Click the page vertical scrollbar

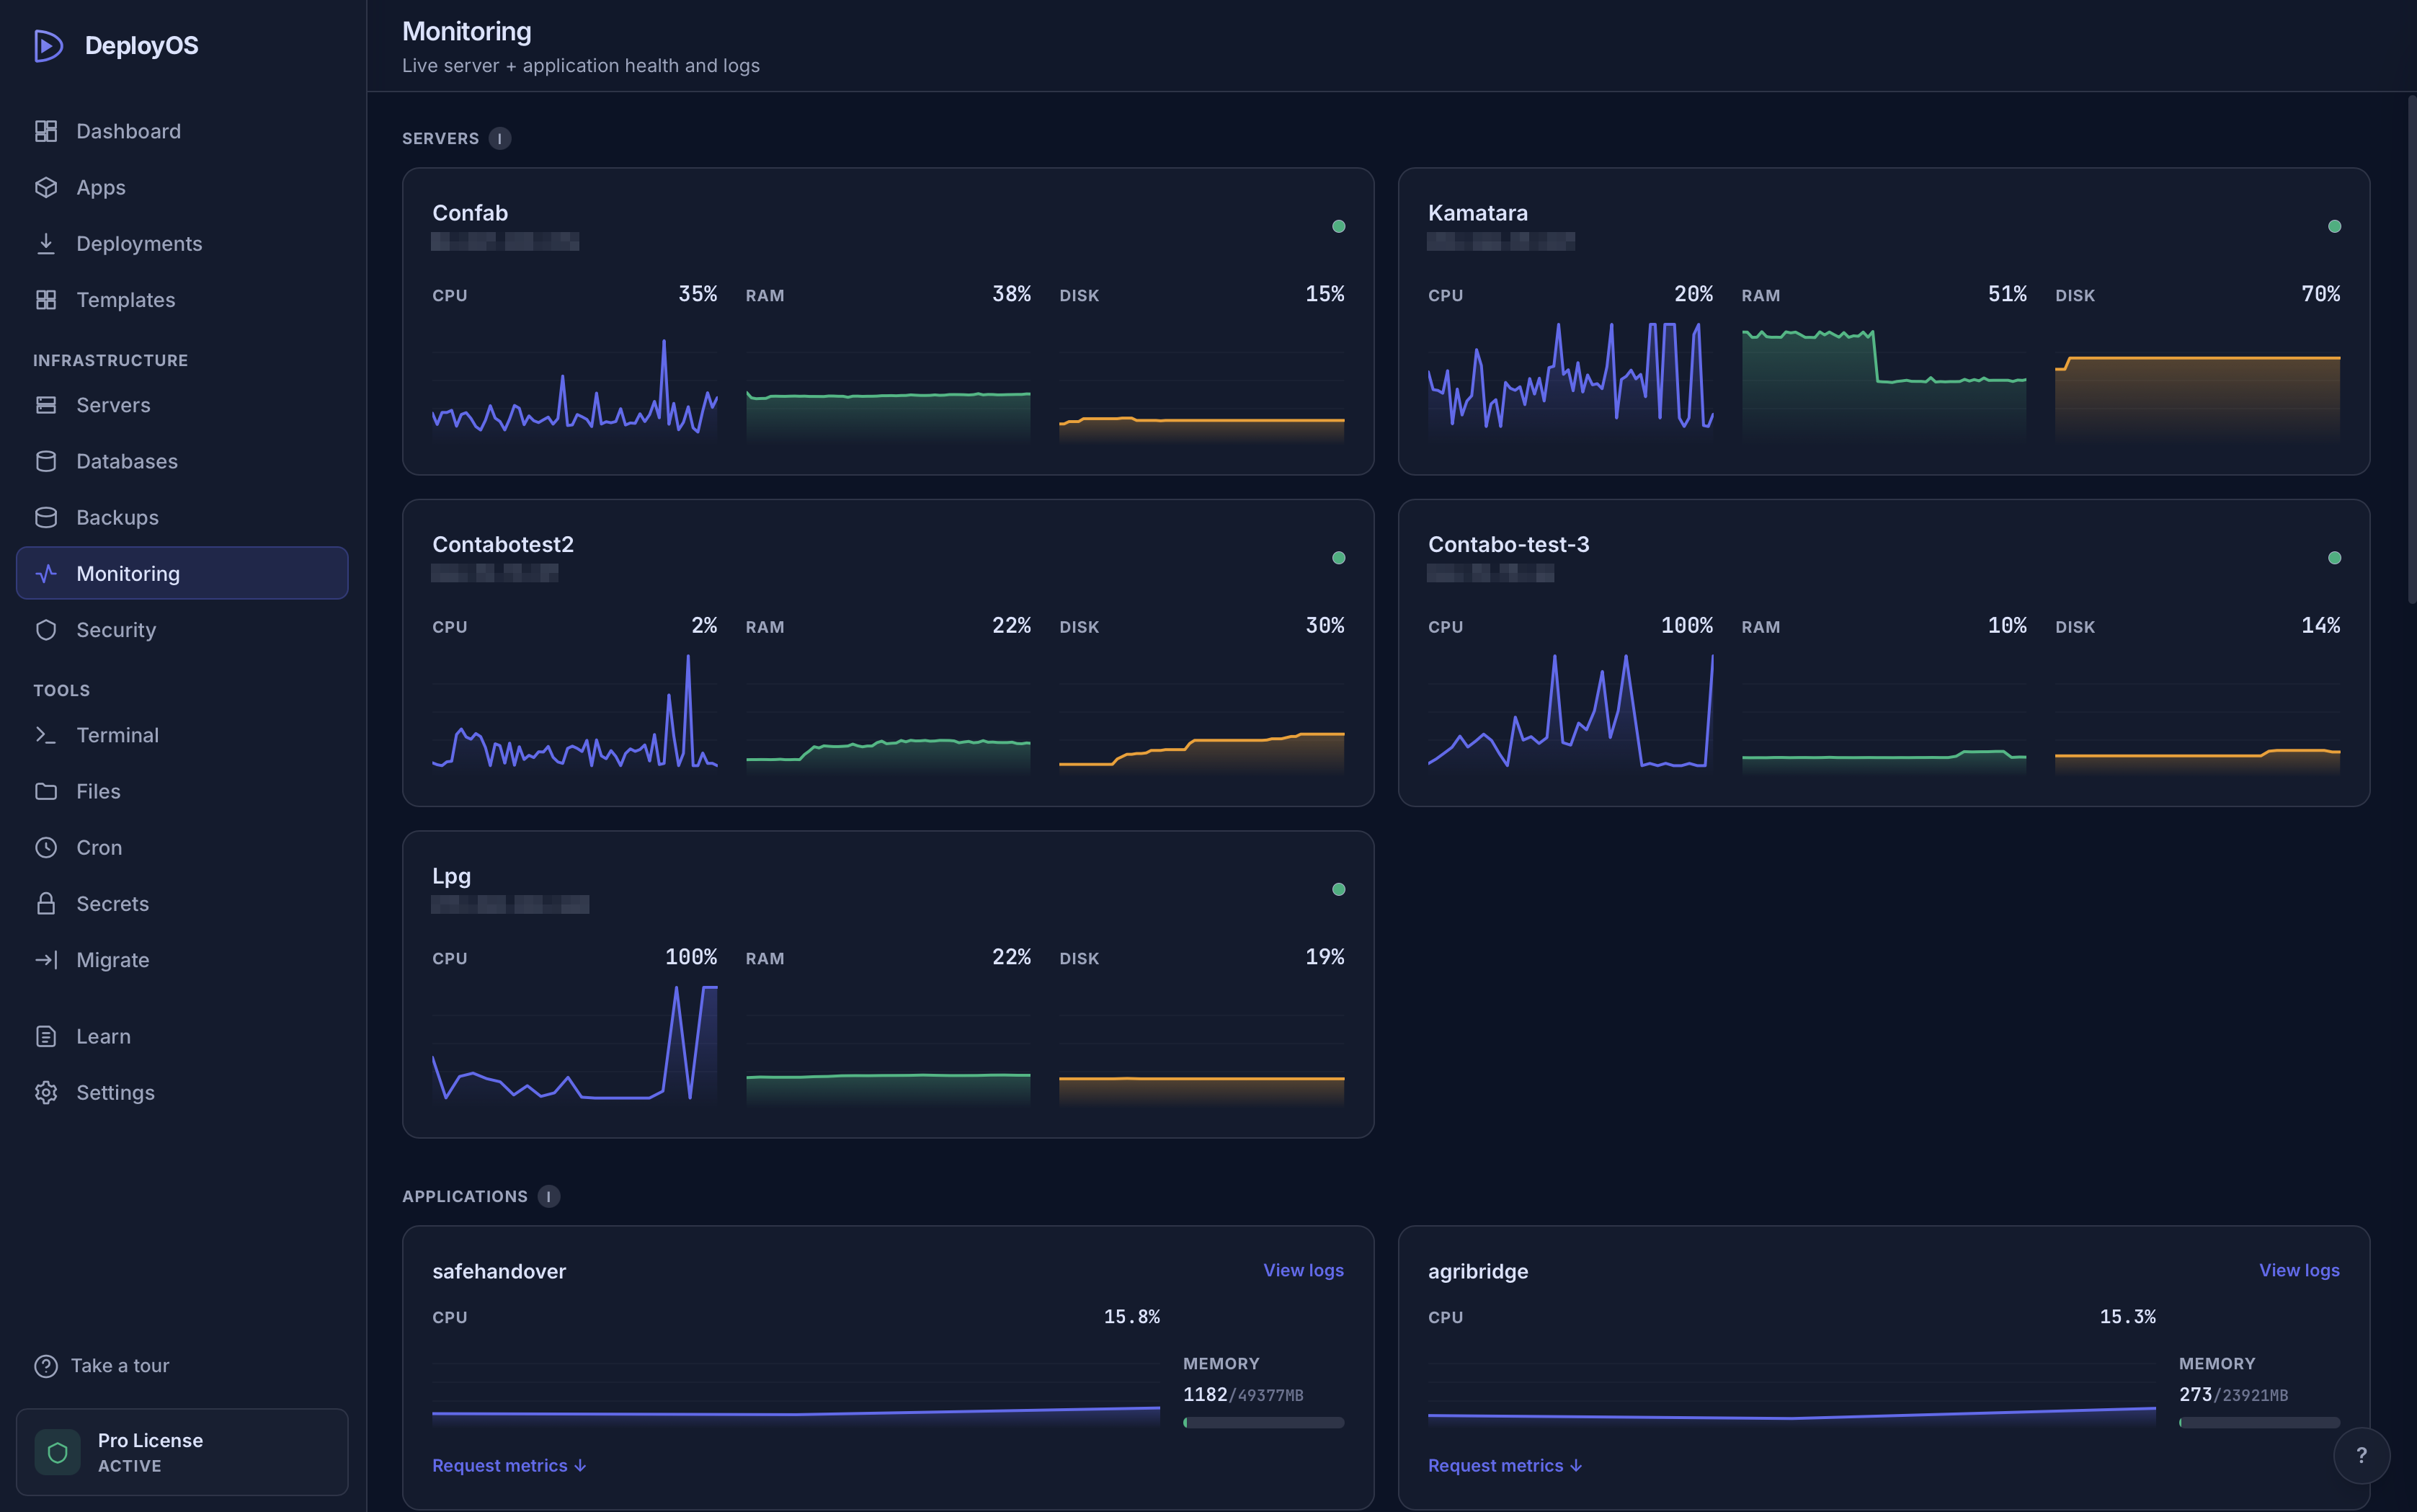tap(2411, 350)
